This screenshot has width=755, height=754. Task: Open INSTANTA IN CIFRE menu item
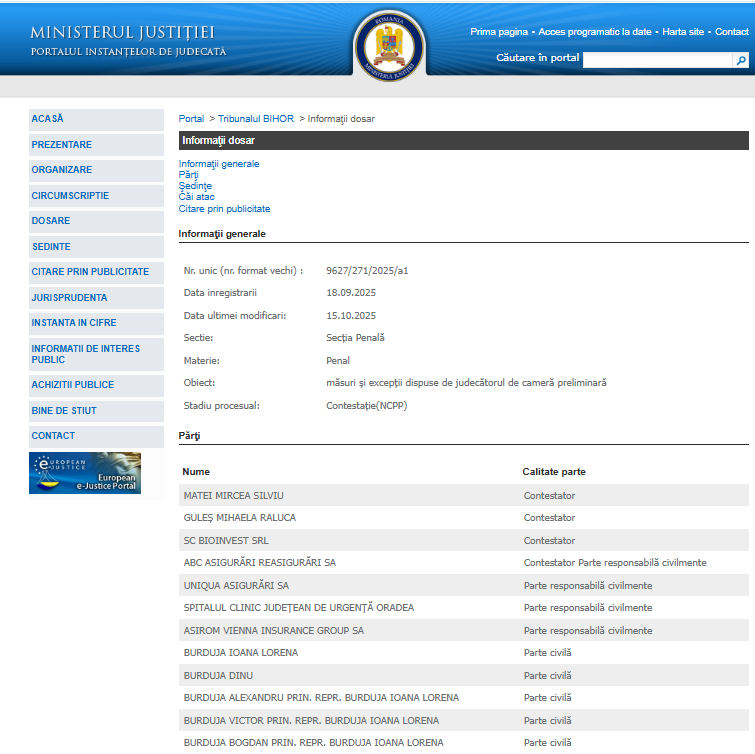[74, 323]
